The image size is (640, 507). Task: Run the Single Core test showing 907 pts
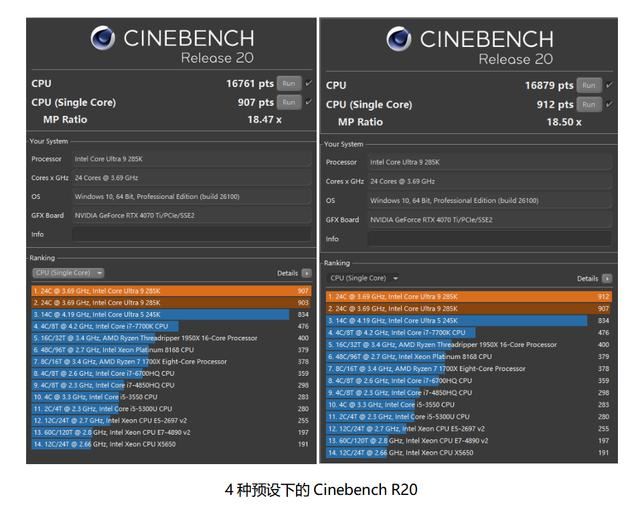point(289,102)
